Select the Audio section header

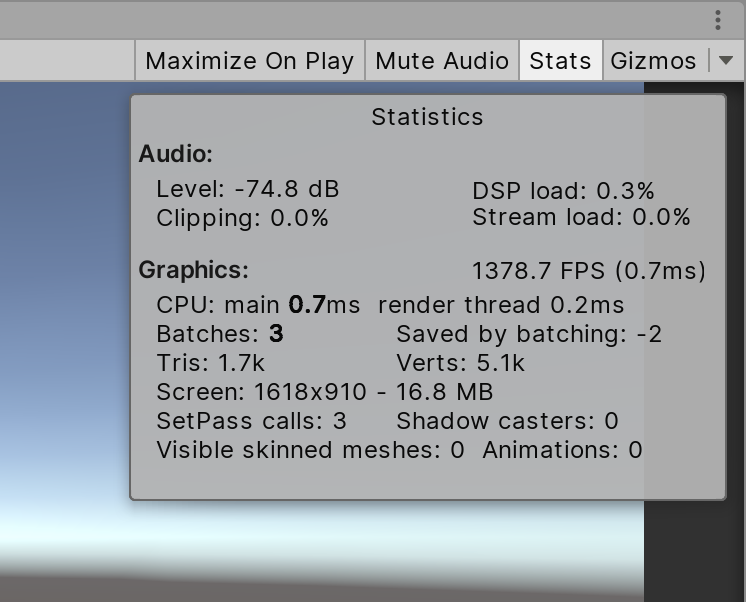tap(176, 155)
